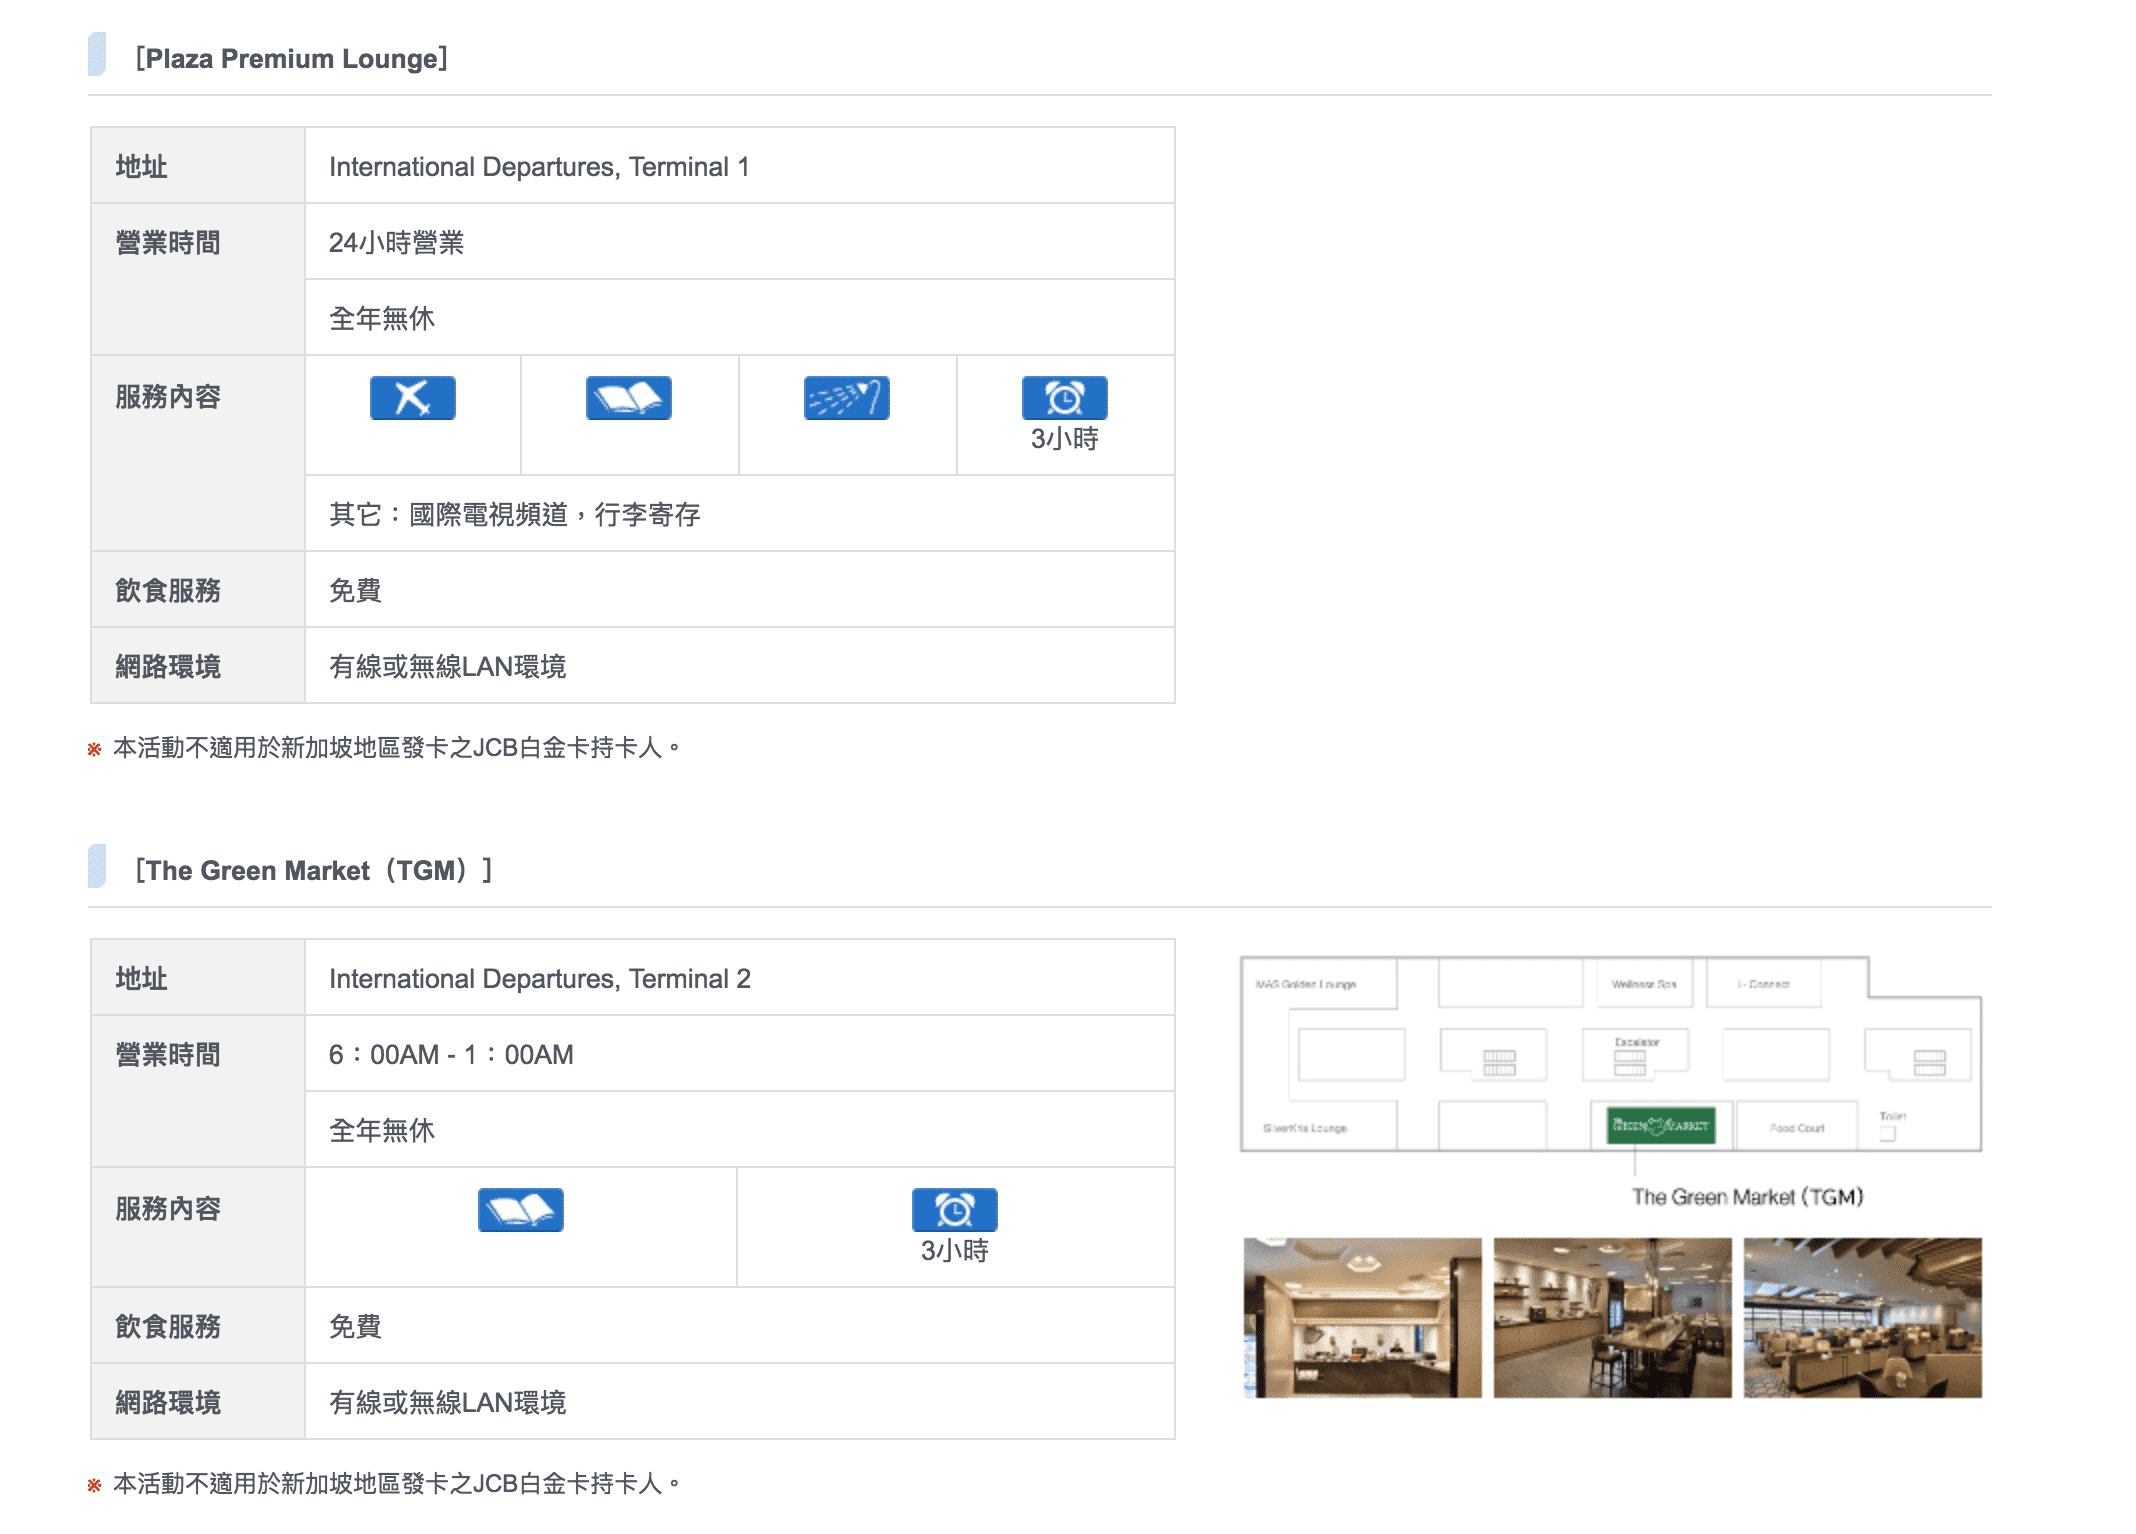Click the alarm clock icon in Plaza Premium Lounge services

tap(1064, 398)
